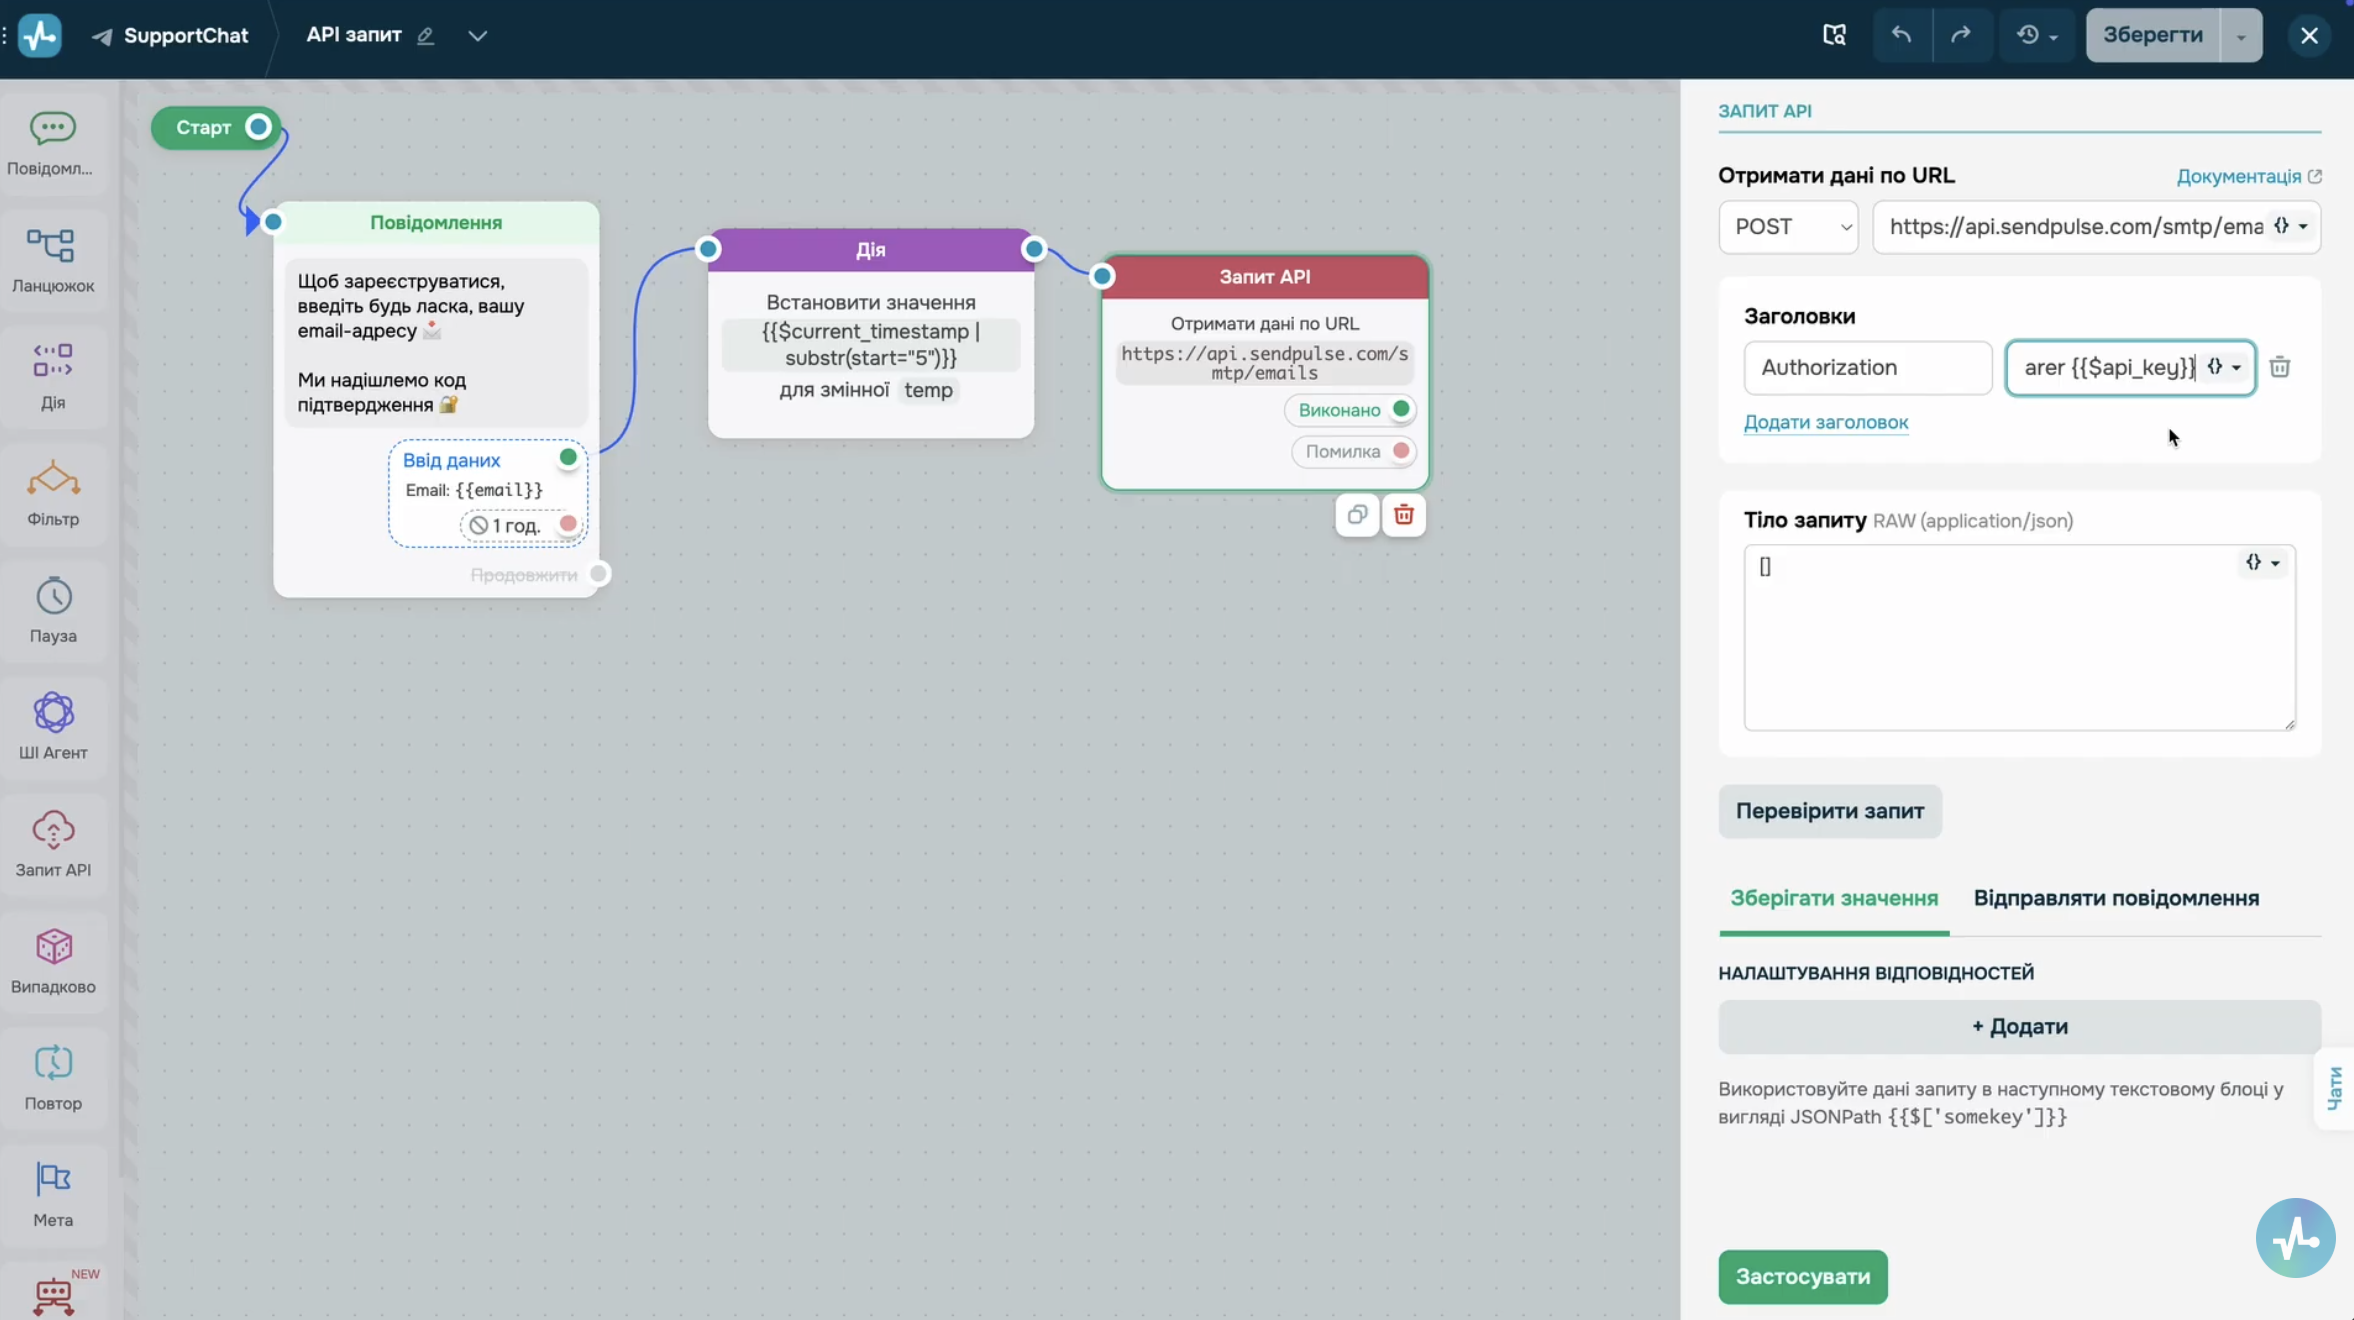Open version history dropdown
Image resolution: width=2354 pixels, height=1320 pixels.
[x=2036, y=35]
